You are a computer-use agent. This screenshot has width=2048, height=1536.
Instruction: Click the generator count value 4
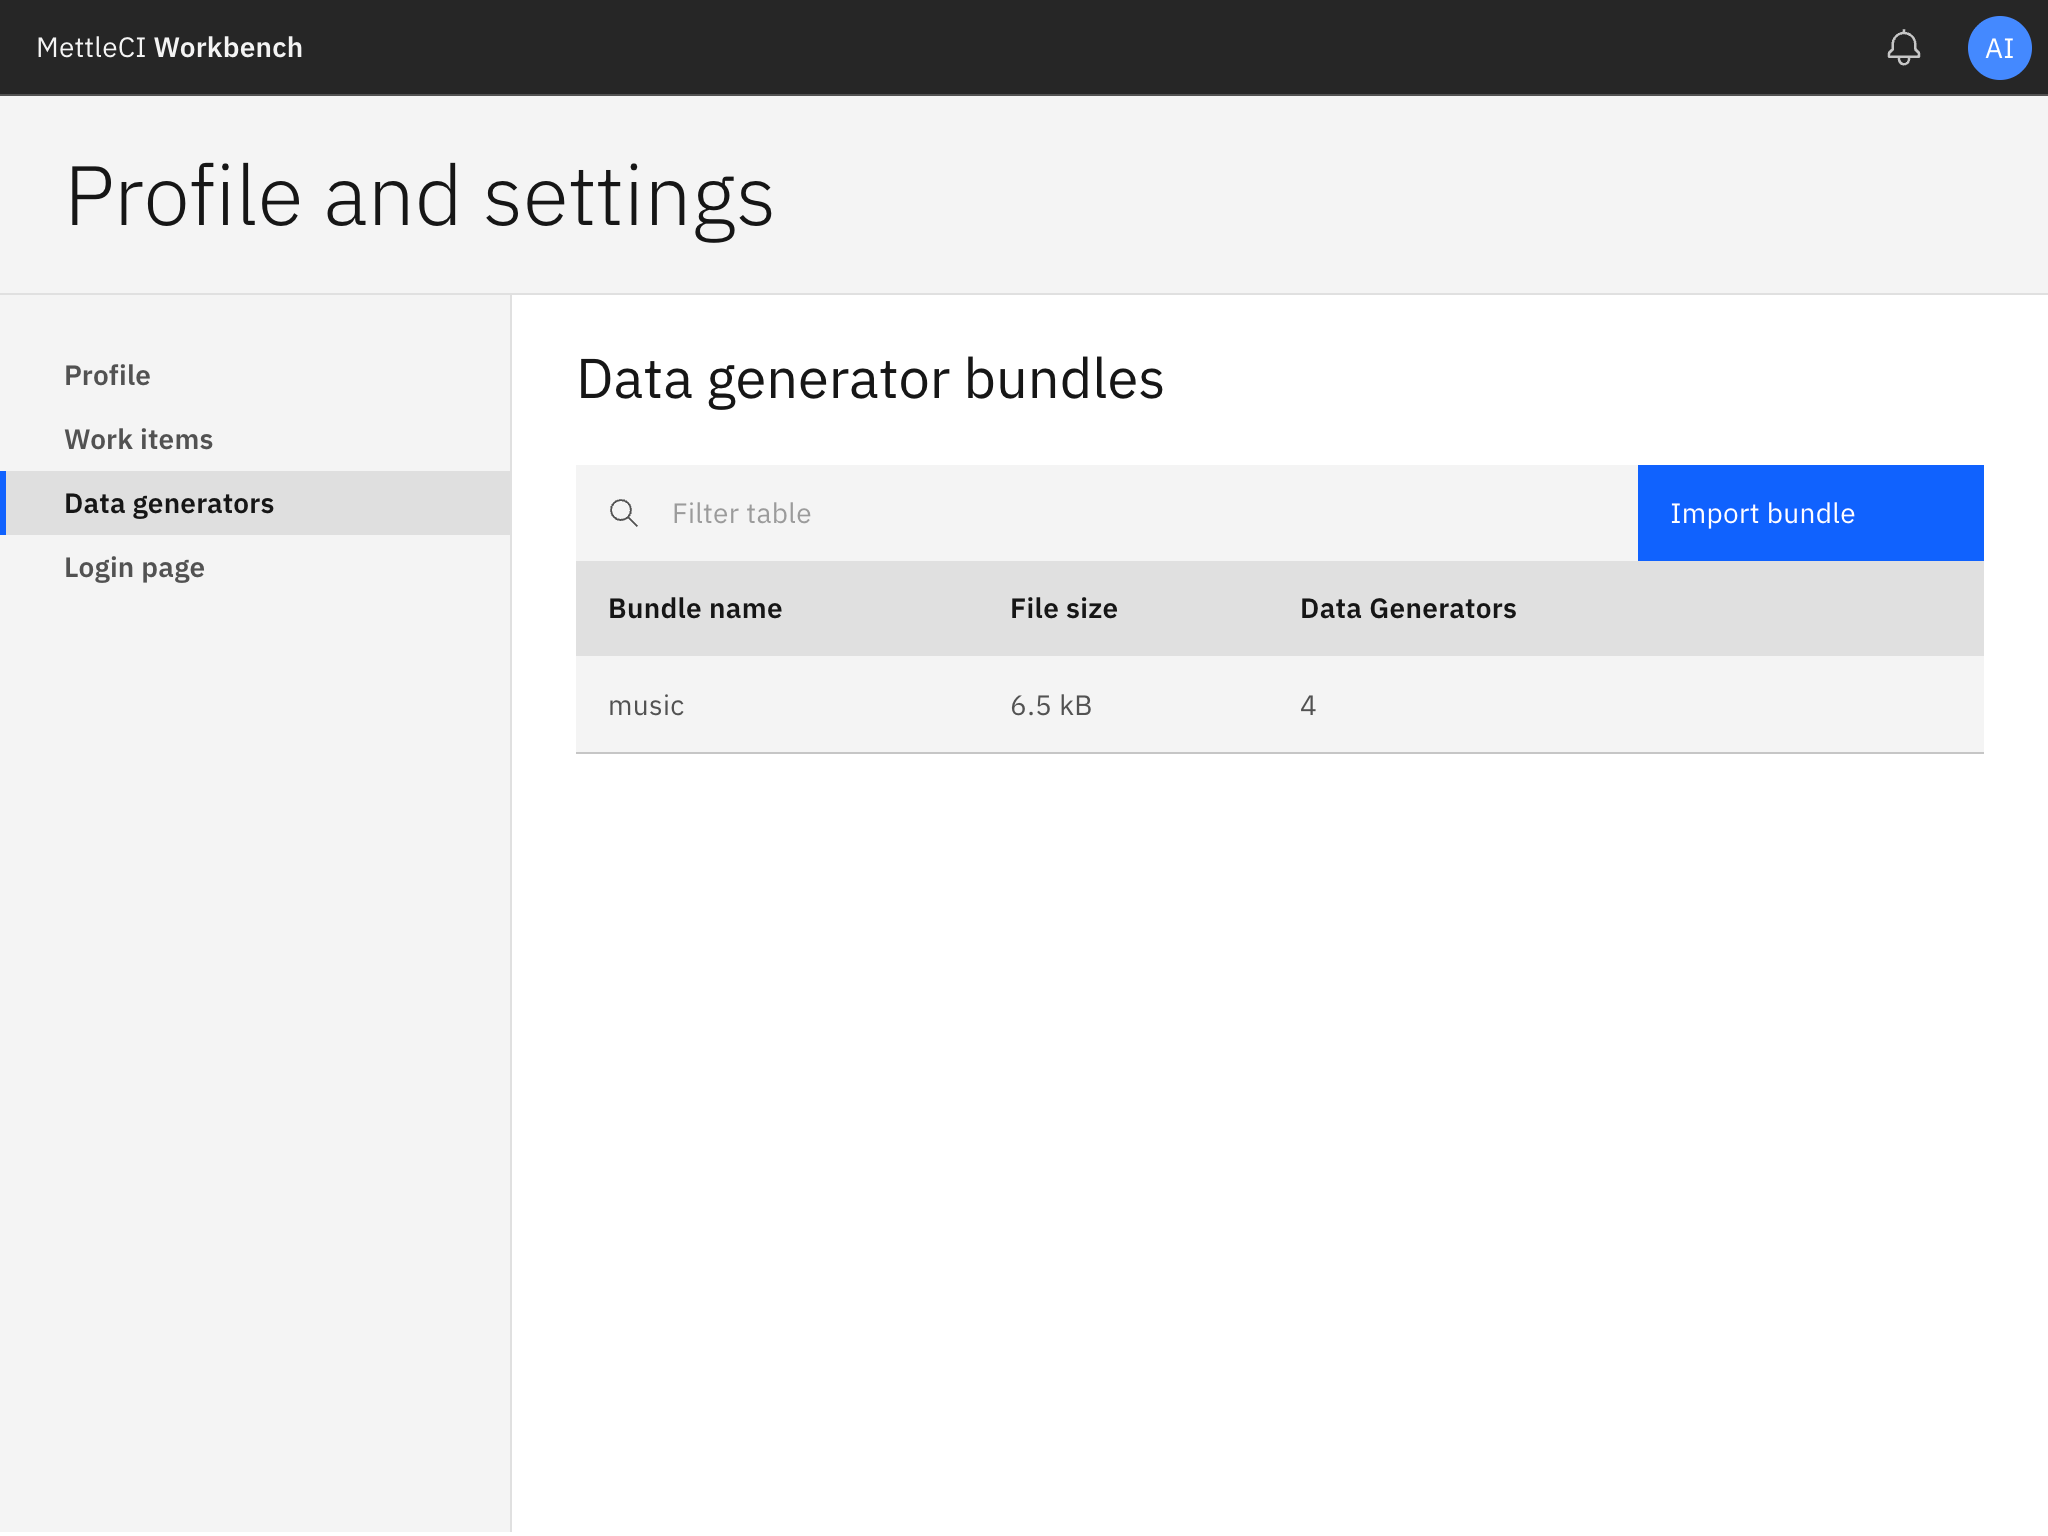(x=1308, y=705)
